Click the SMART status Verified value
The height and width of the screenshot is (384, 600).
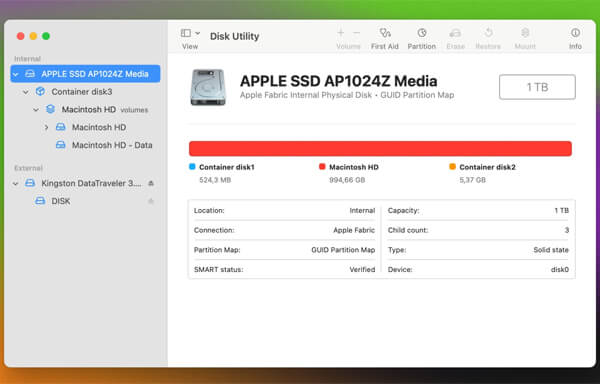coord(362,269)
